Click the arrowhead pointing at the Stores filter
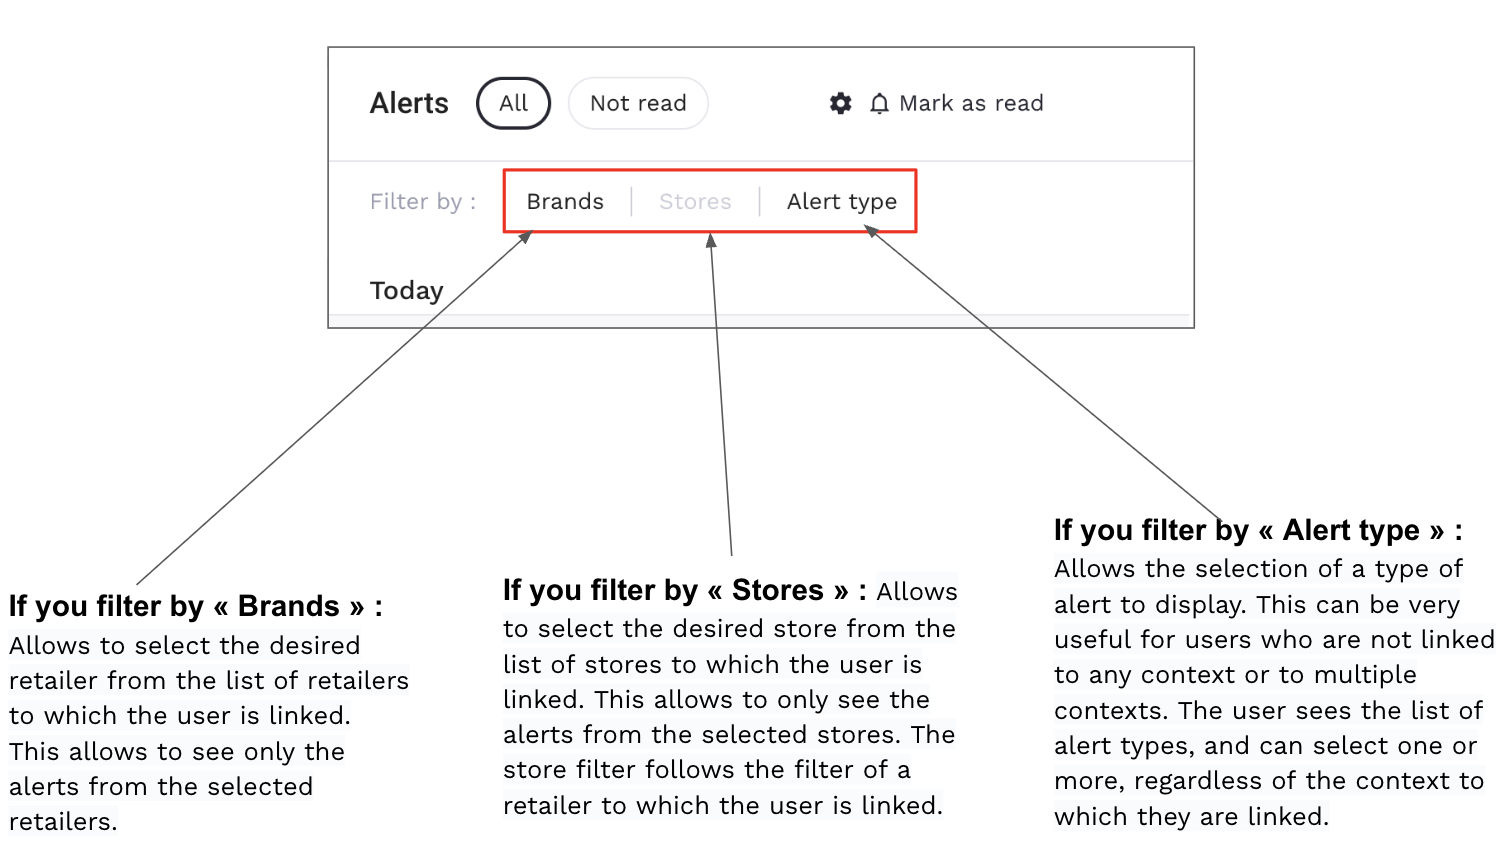This screenshot has height=844, width=1510. [x=711, y=240]
